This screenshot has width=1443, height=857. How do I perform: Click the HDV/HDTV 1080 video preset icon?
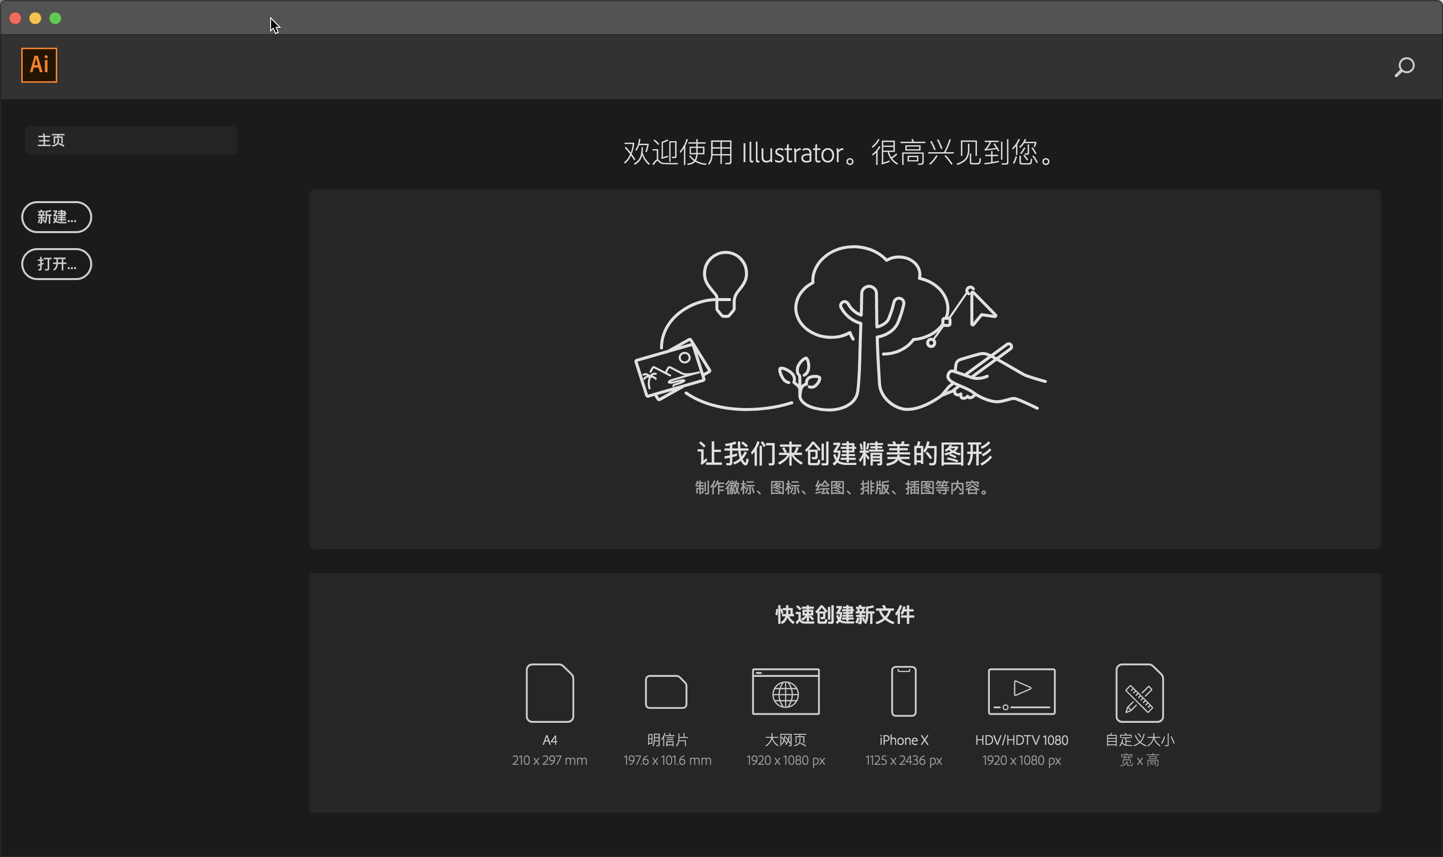tap(1021, 691)
